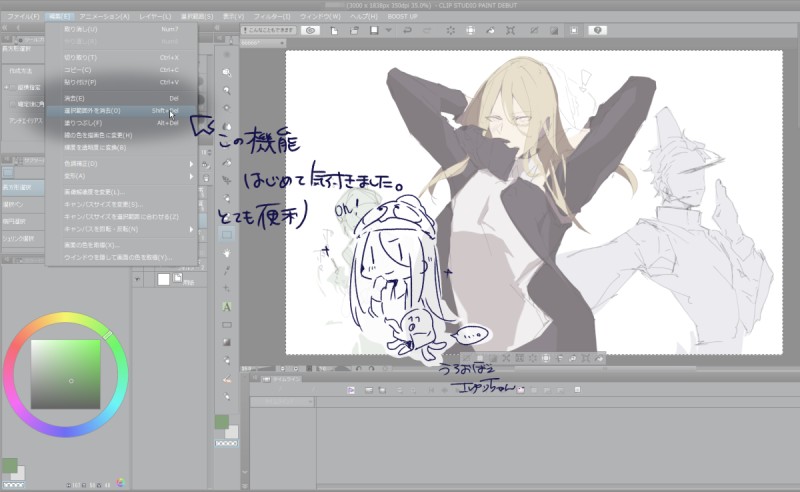Open the timeline selection dropdown
800x492 pixels.
[282, 402]
